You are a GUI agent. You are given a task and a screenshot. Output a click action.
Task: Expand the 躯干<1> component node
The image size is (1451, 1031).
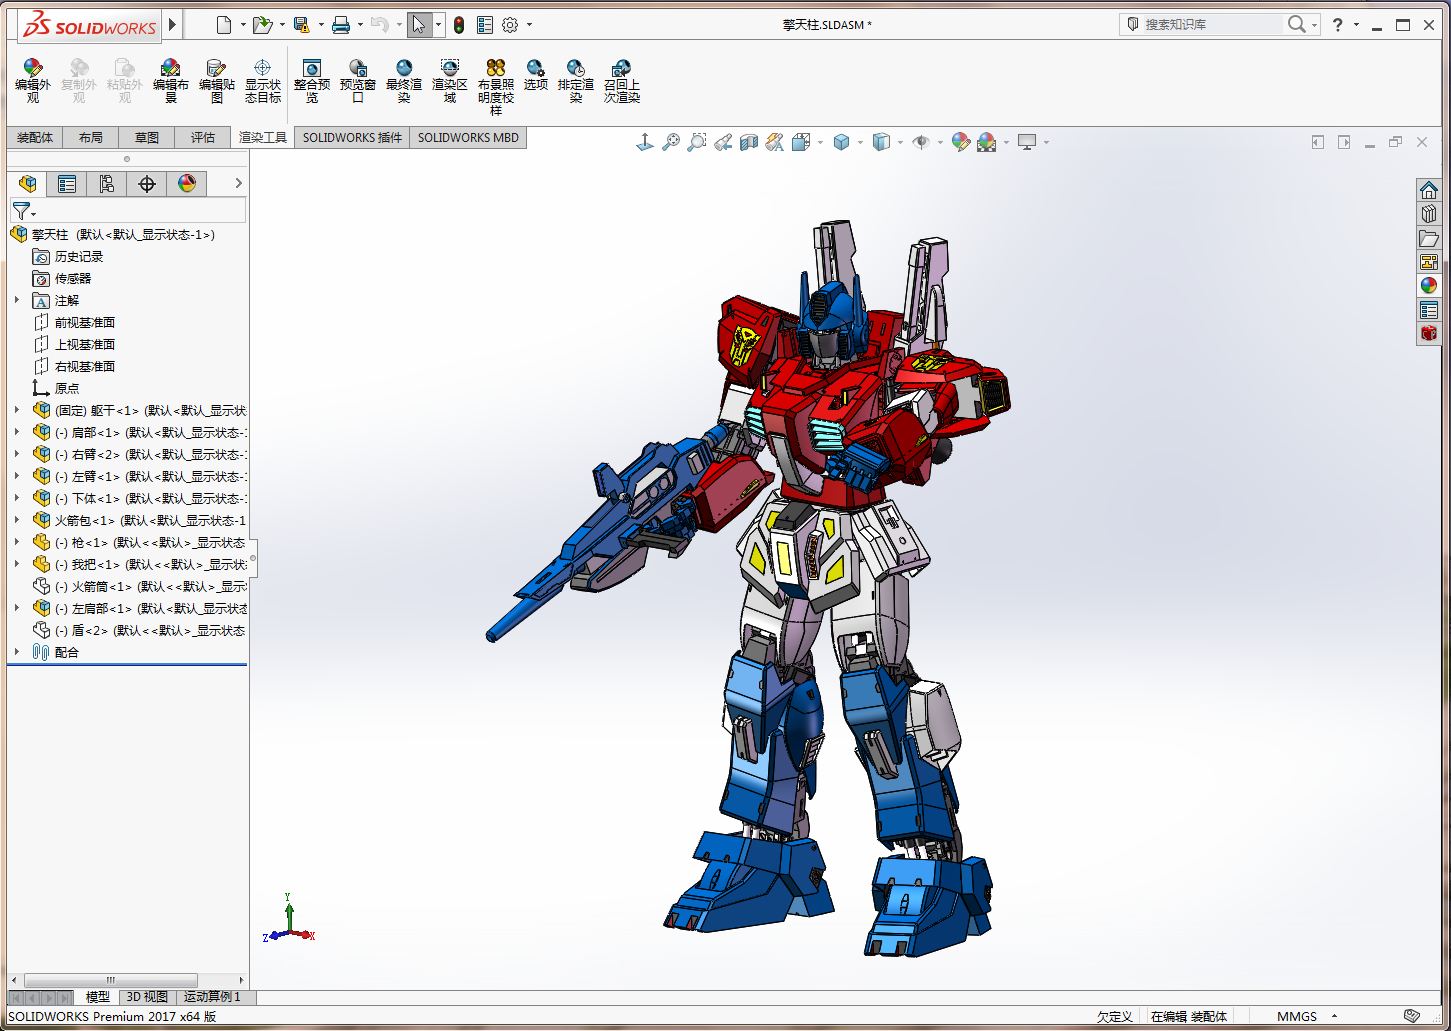[16, 410]
